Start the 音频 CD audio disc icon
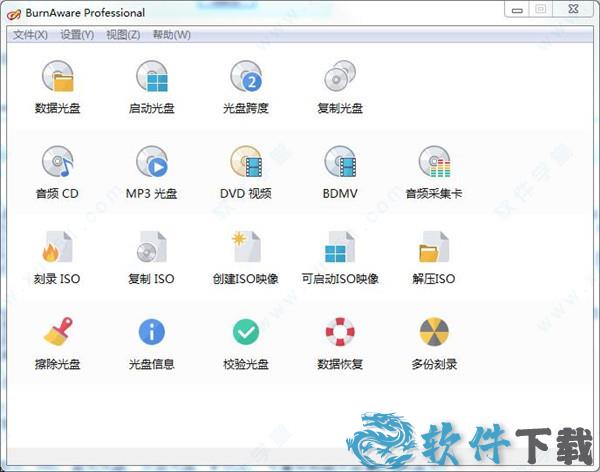The height and width of the screenshot is (472, 600). coord(58,161)
